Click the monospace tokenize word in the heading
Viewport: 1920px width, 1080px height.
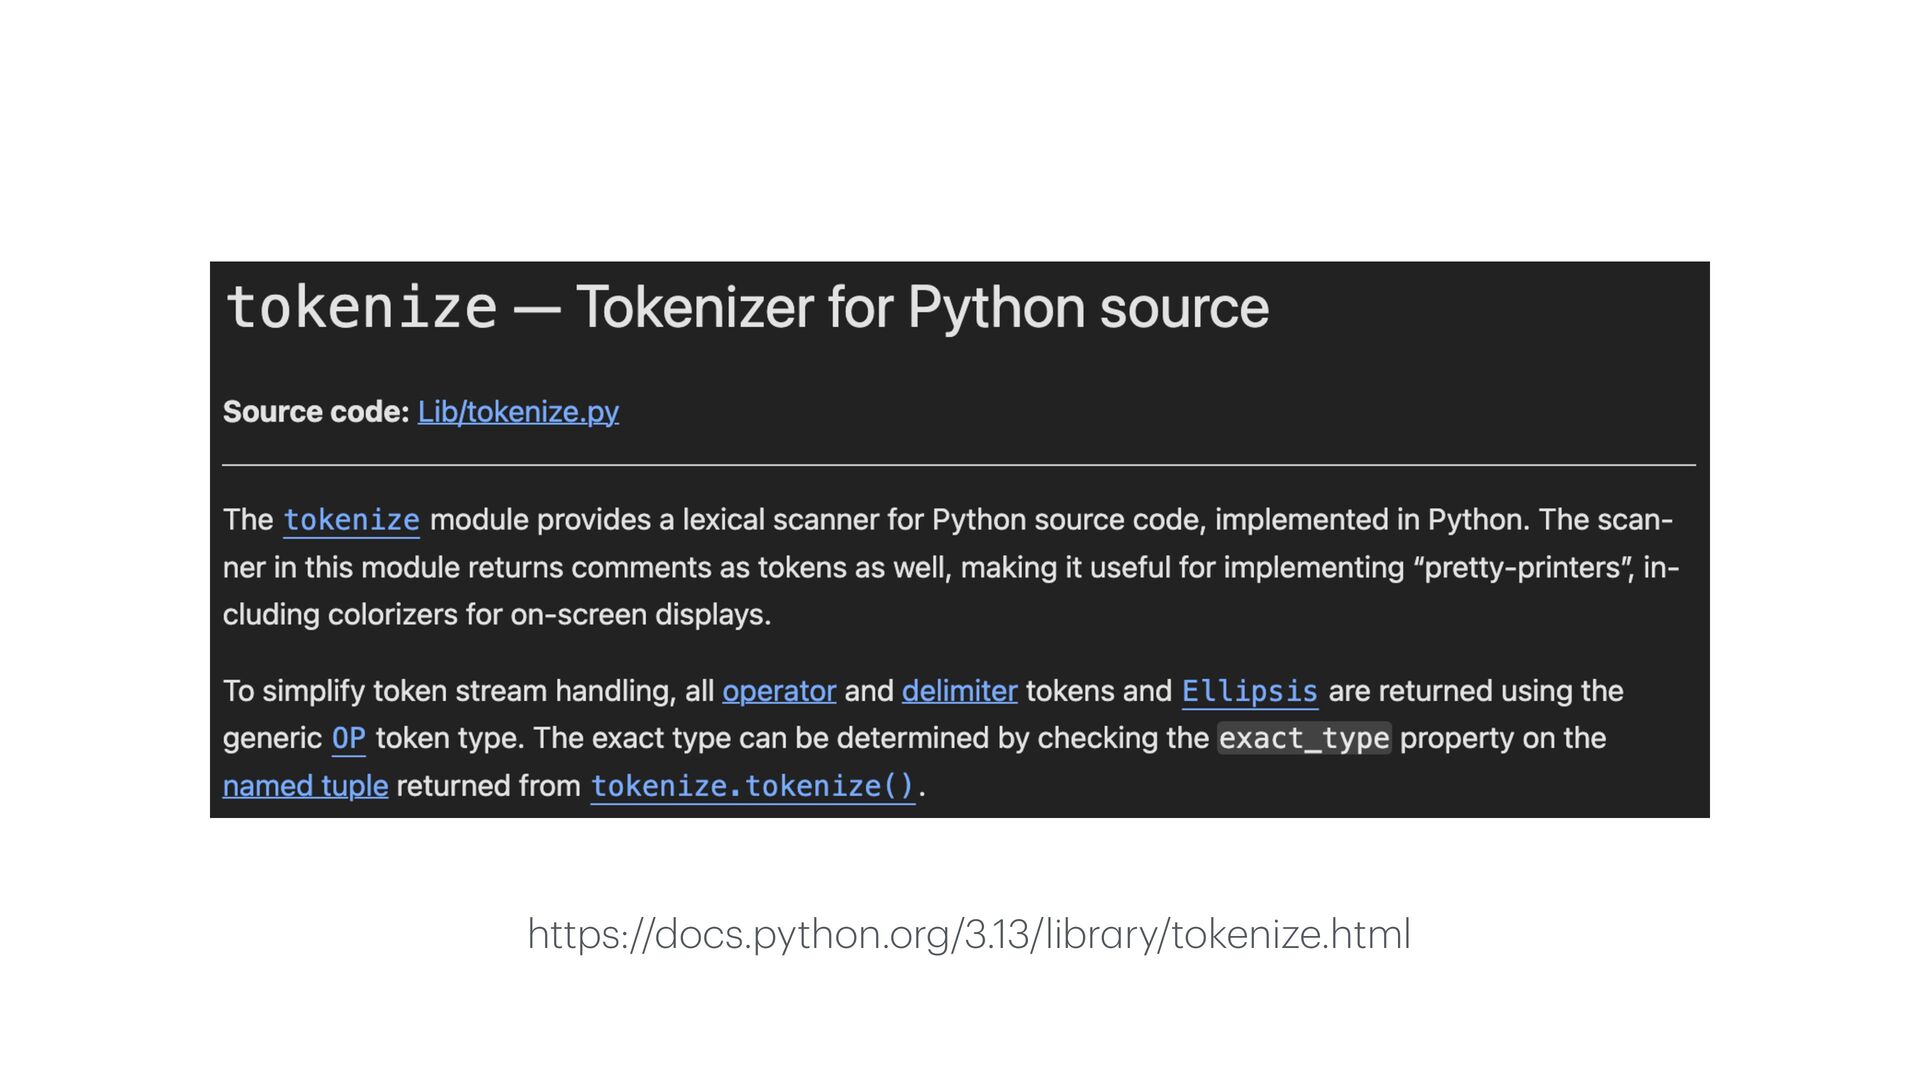point(361,307)
